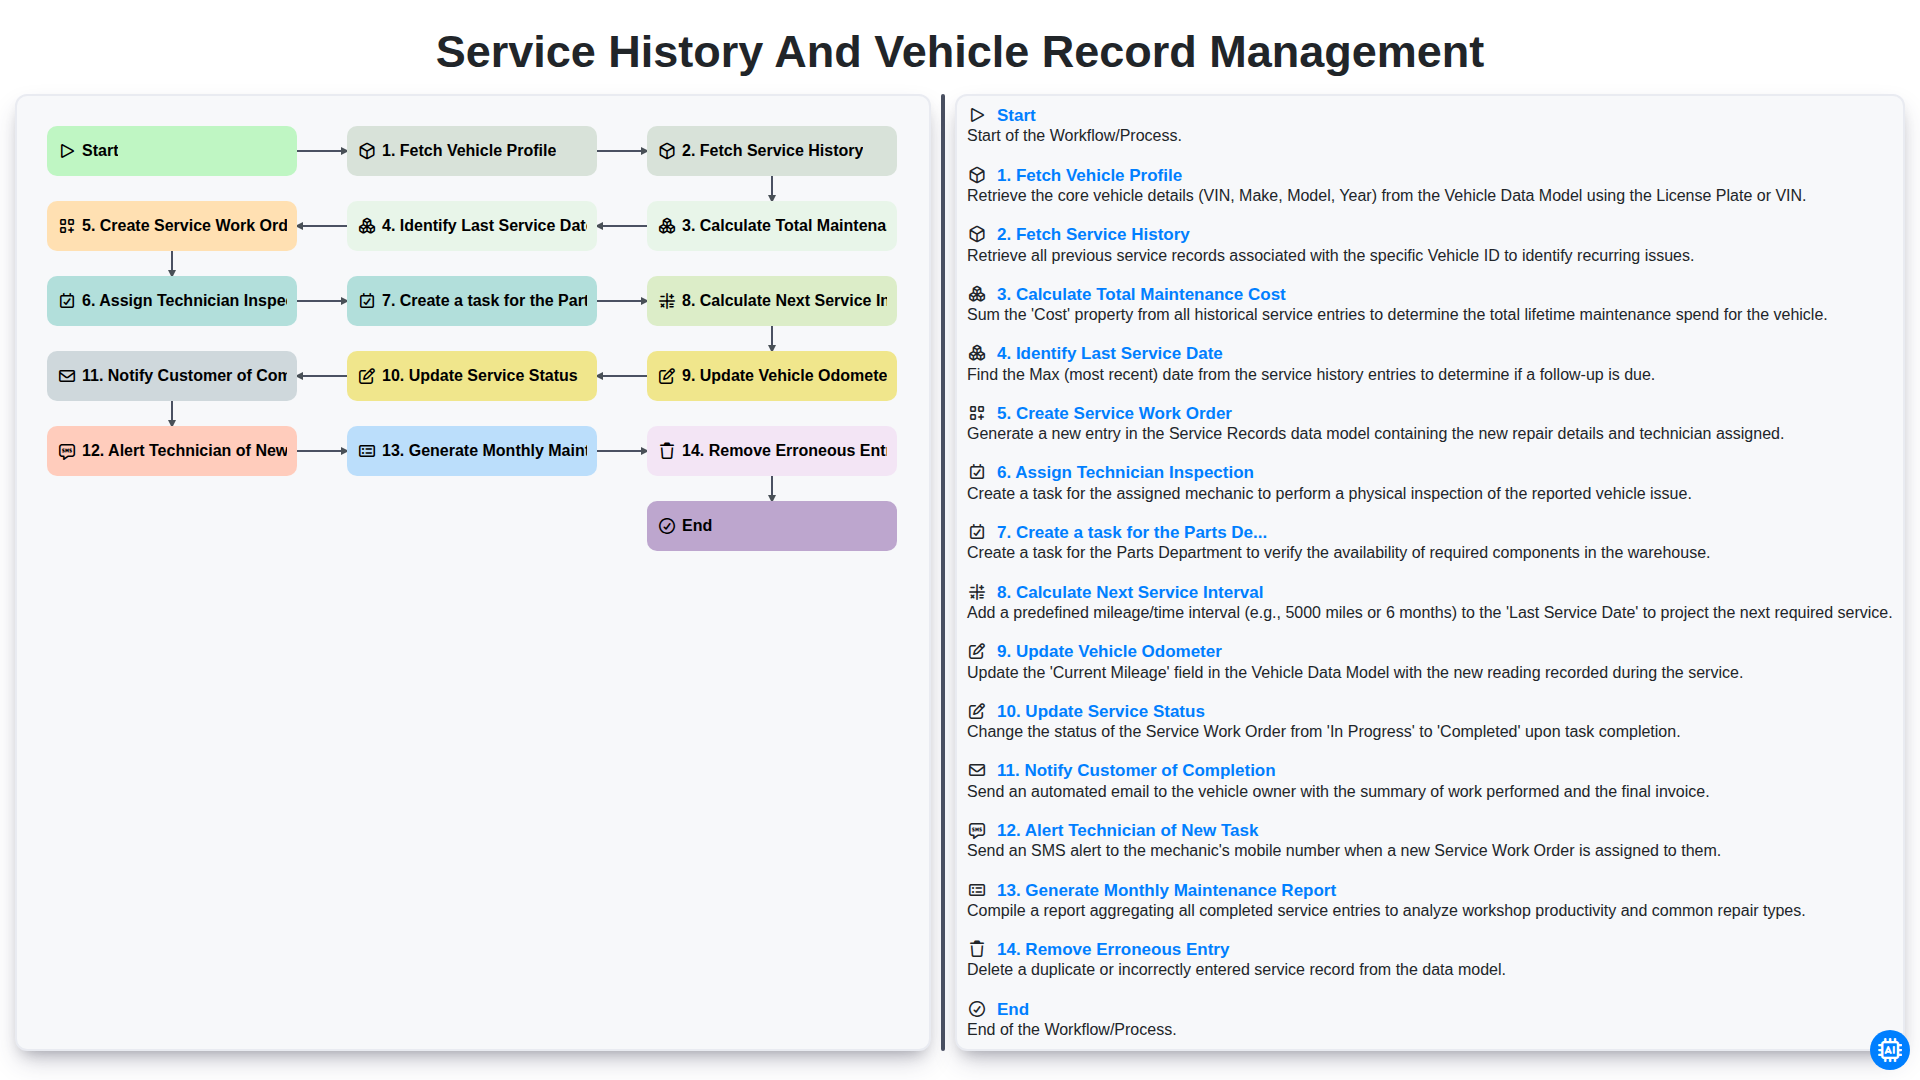
Task: Open the 6. Assign Technician Inspection link
Action: (x=1125, y=472)
